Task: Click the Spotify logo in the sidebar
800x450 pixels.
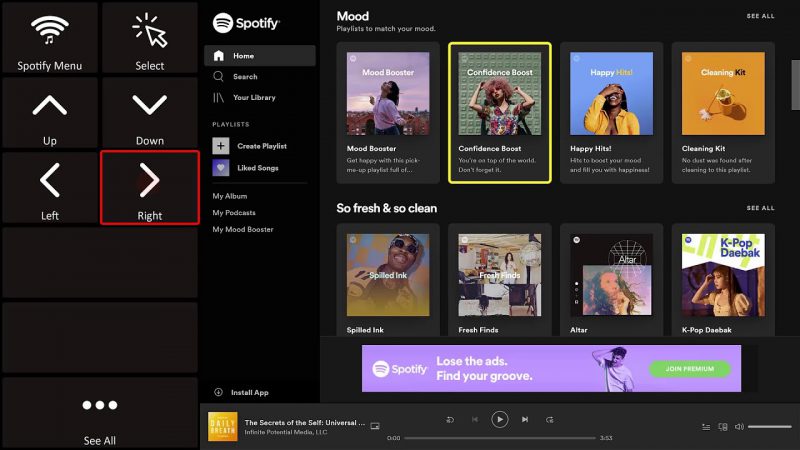Action: point(246,23)
